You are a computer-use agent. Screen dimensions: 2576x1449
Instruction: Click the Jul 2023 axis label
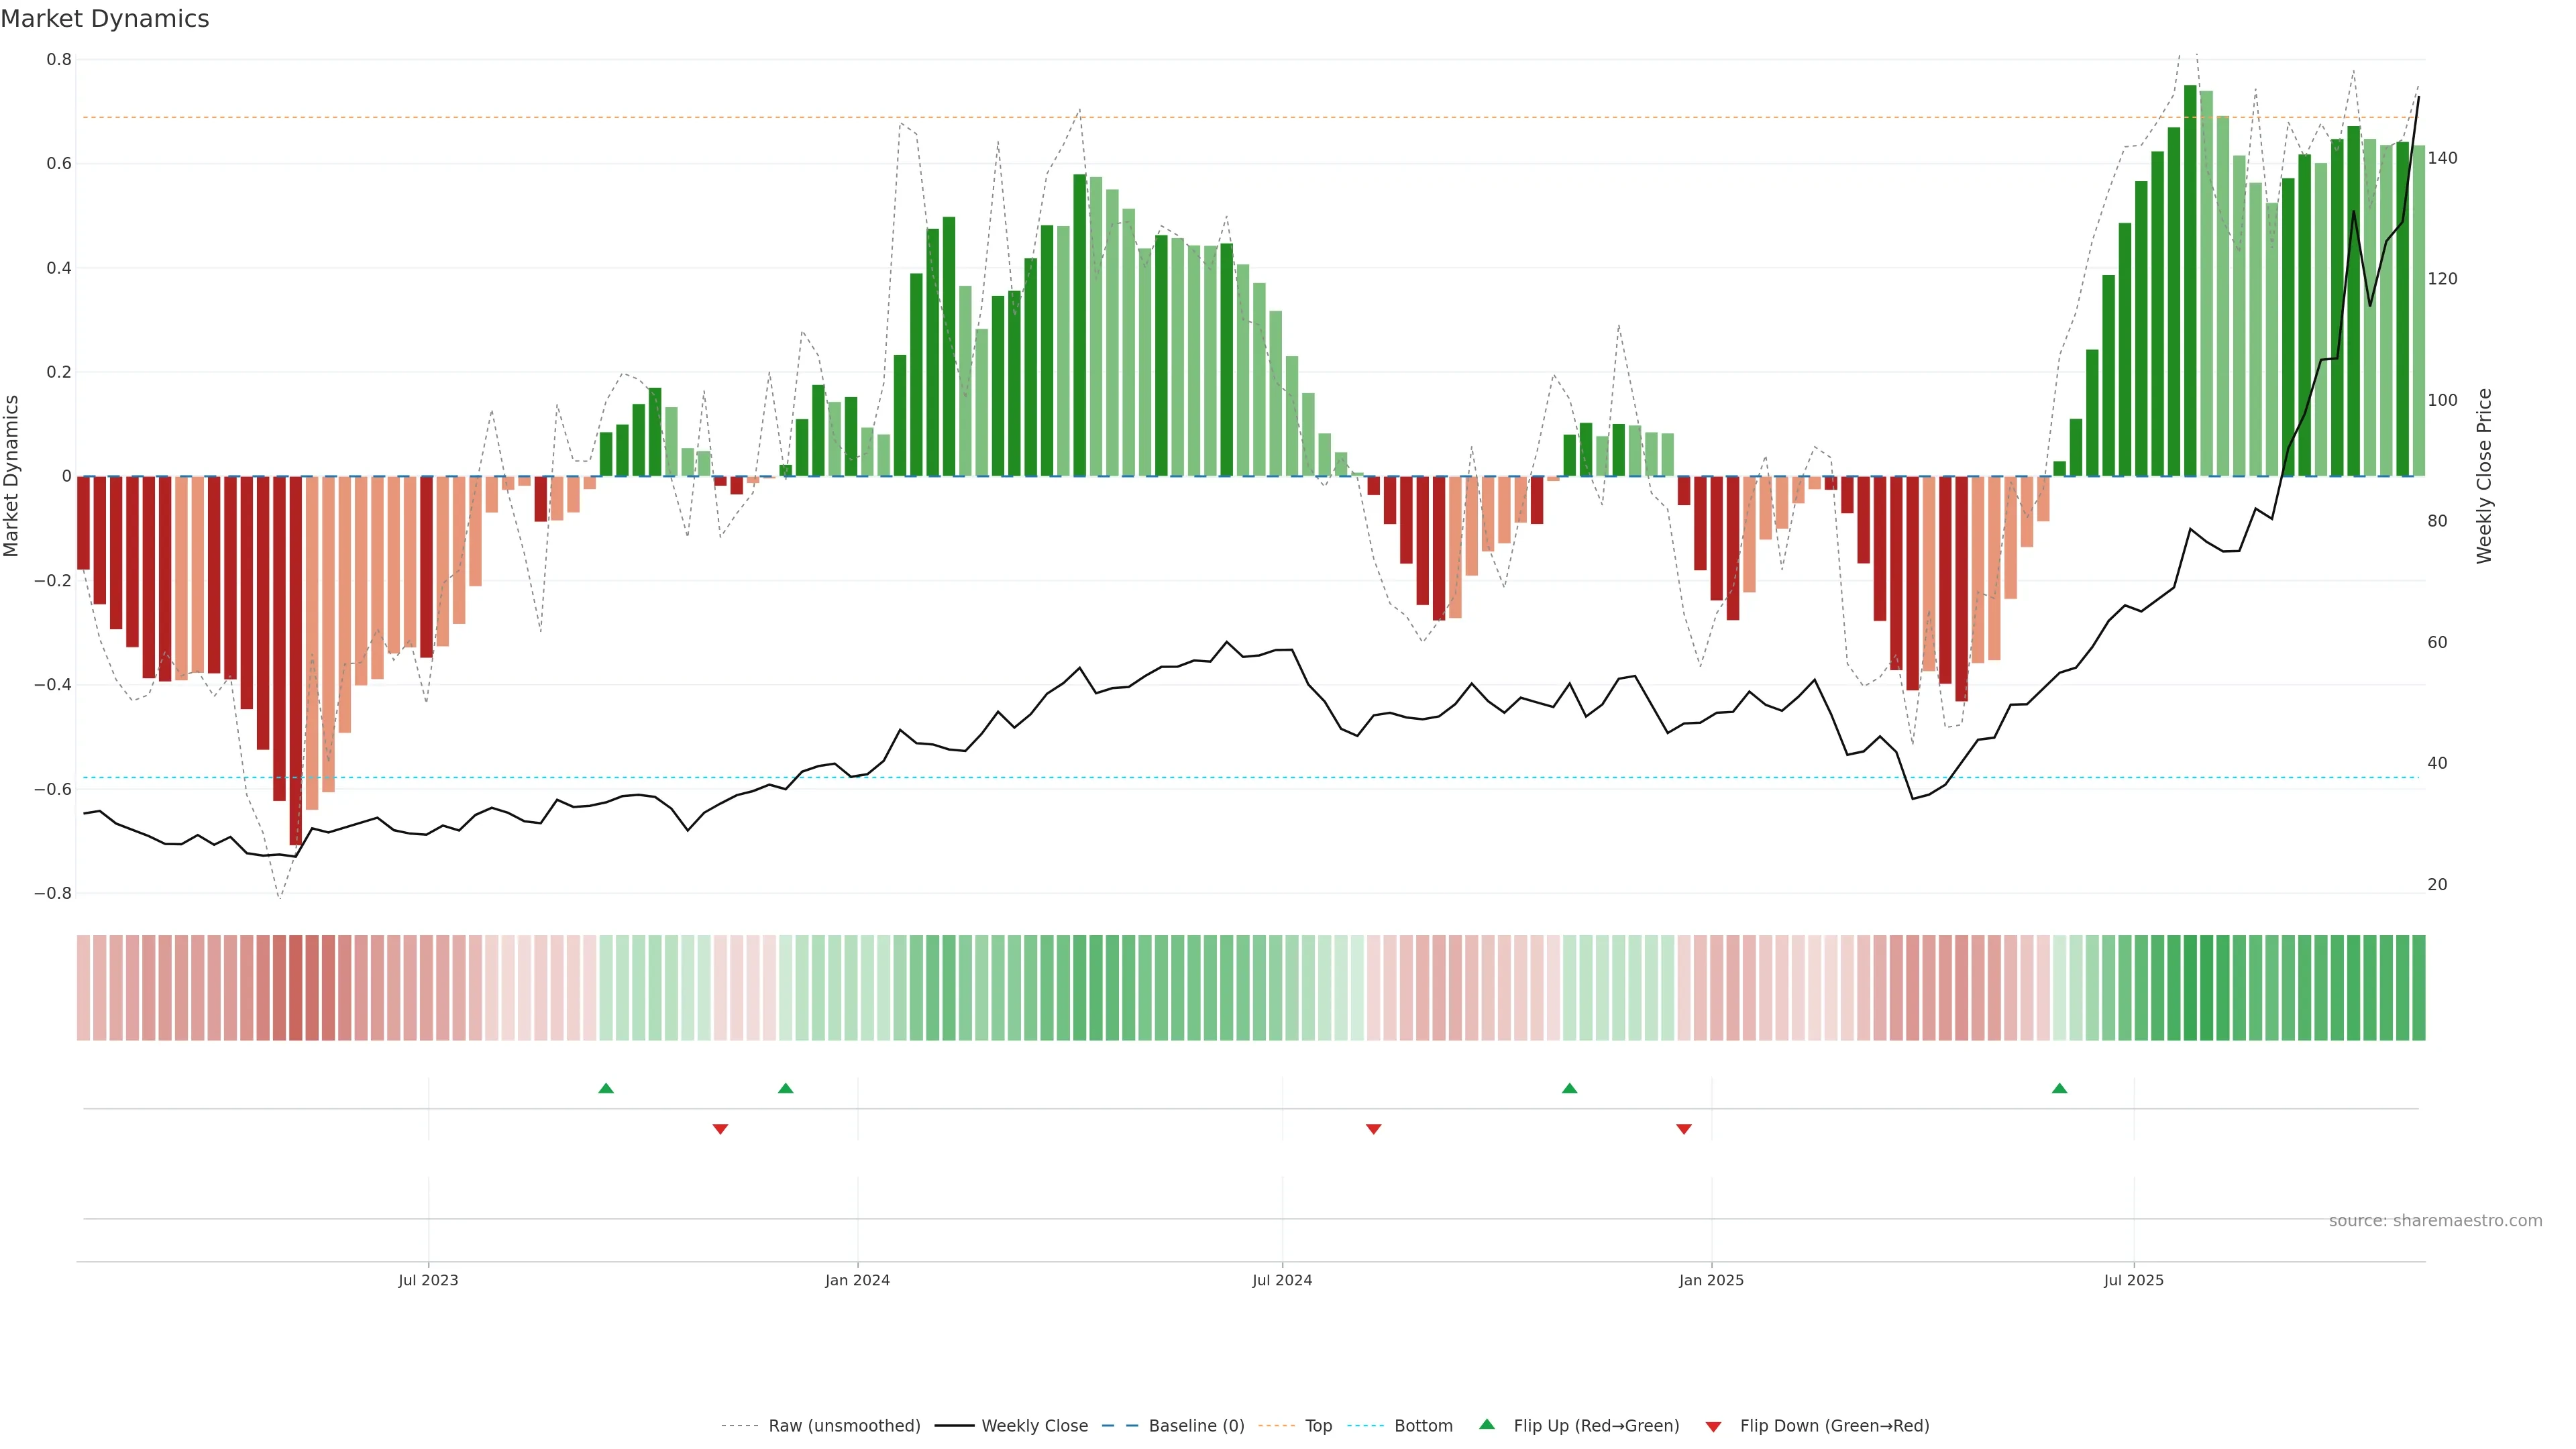[428, 1280]
